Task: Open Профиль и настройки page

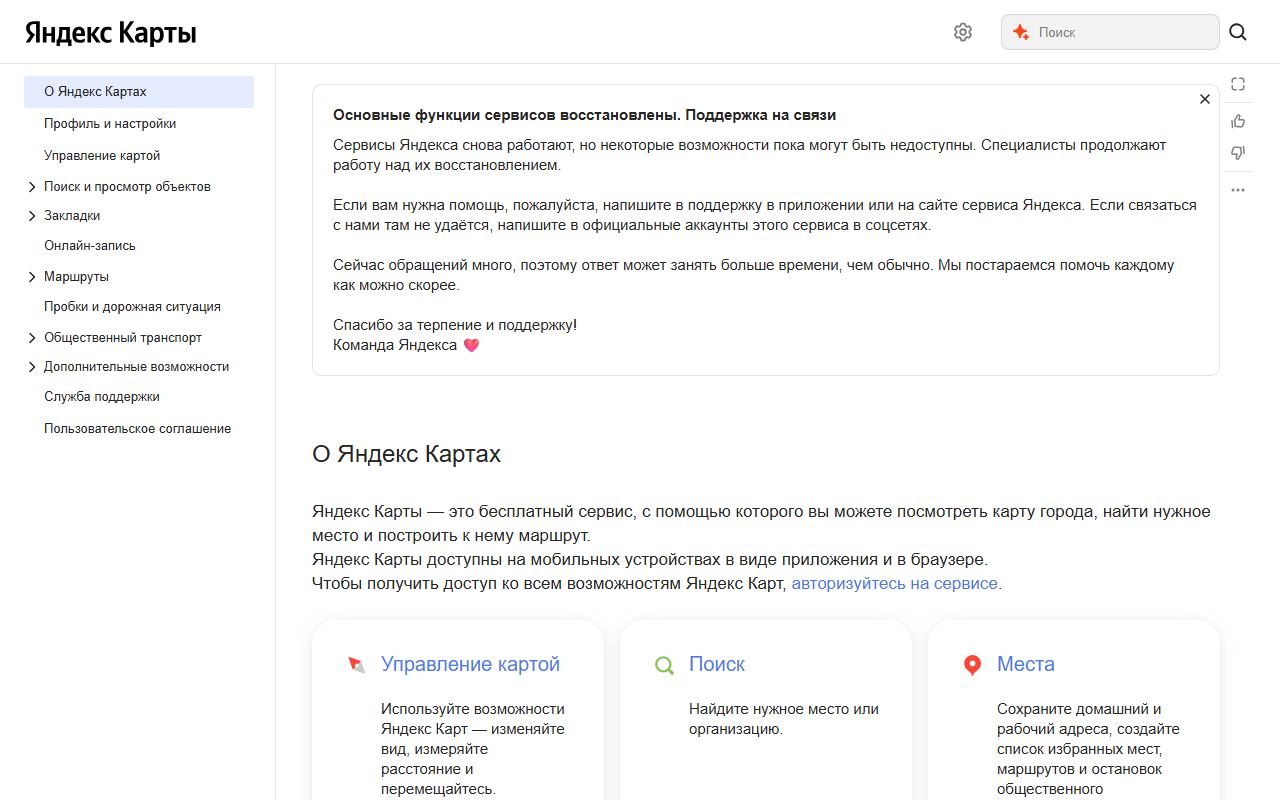Action: point(110,124)
